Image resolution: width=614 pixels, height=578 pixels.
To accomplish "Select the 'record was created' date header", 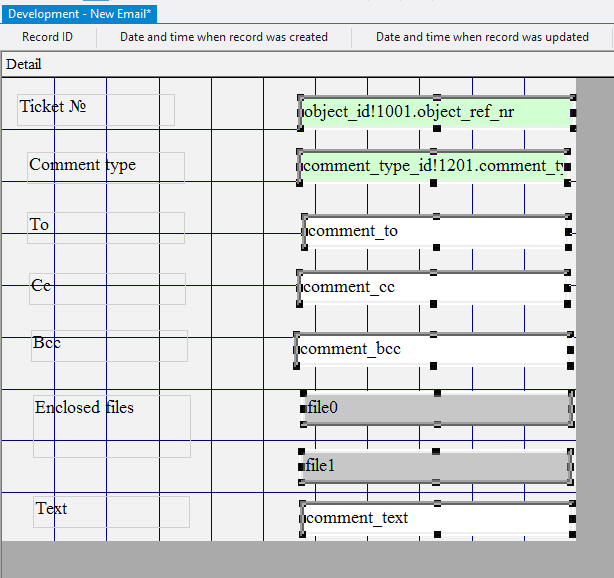I will click(224, 37).
